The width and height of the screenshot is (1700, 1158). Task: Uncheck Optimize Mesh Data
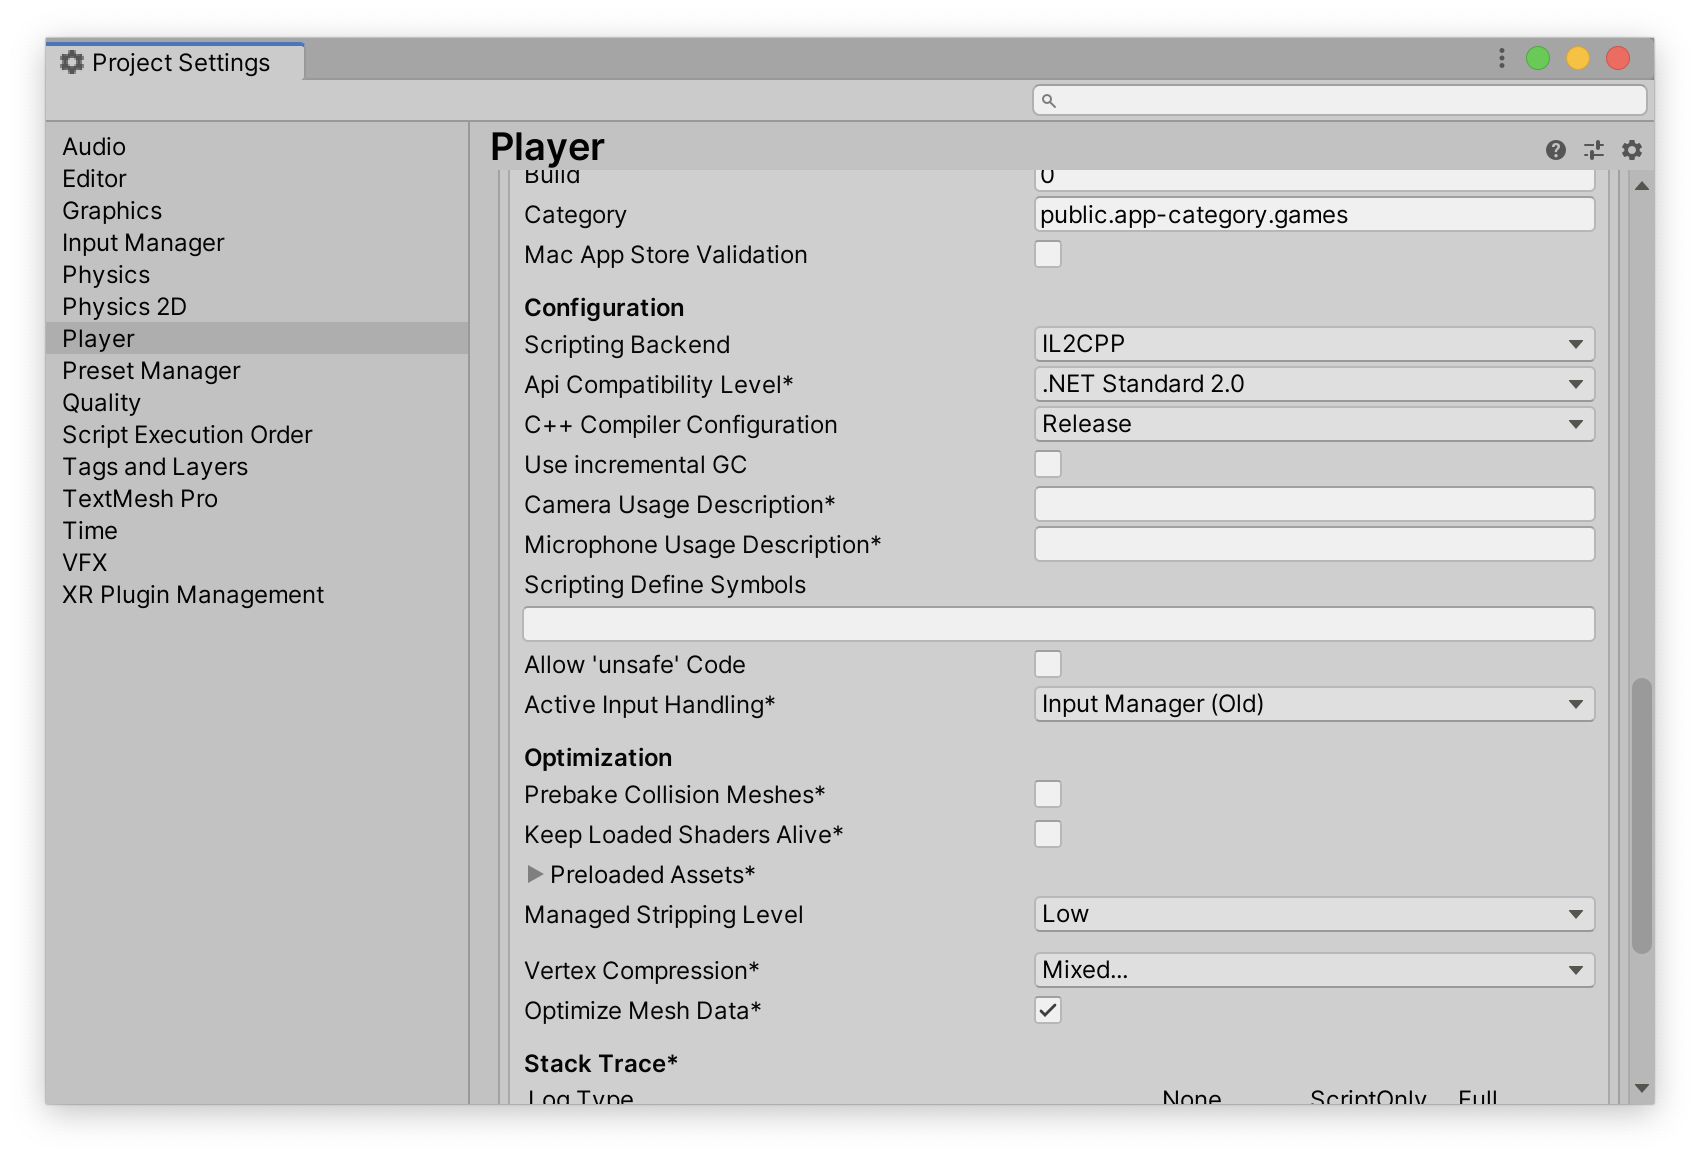click(x=1048, y=1011)
